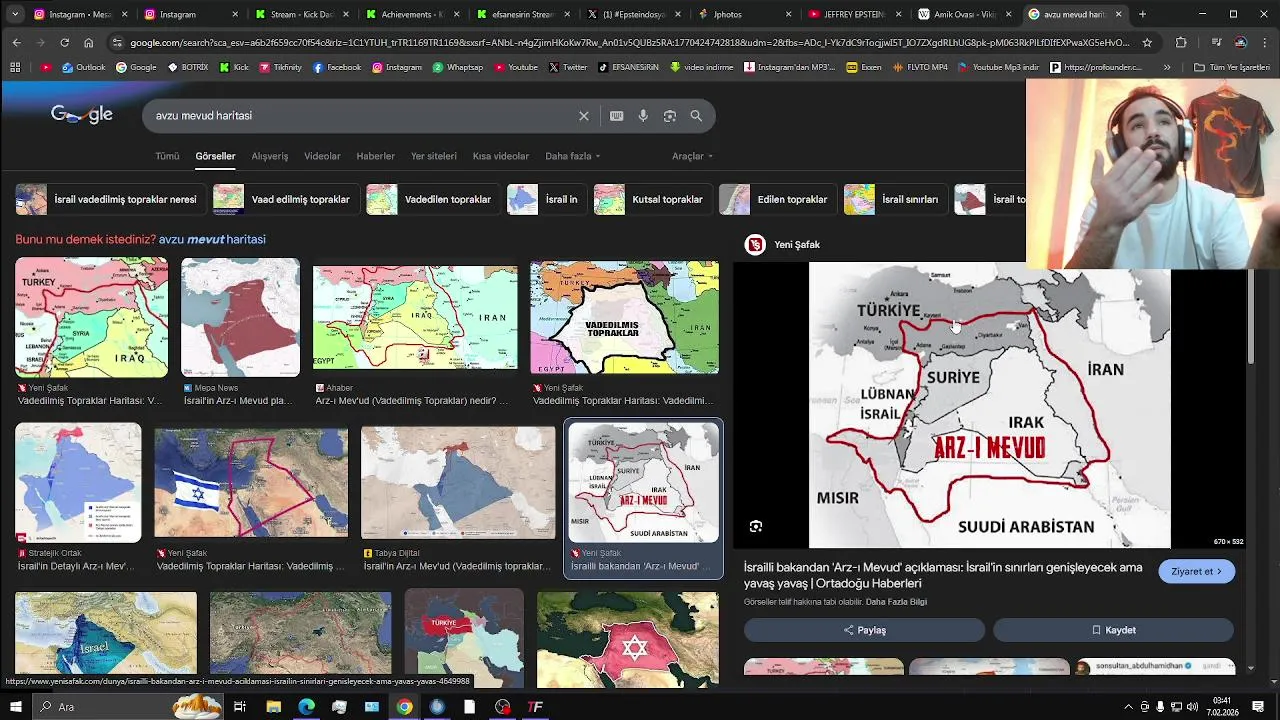The width and height of the screenshot is (1280, 720).
Task: Switch to the Haberler tab
Action: (x=375, y=156)
